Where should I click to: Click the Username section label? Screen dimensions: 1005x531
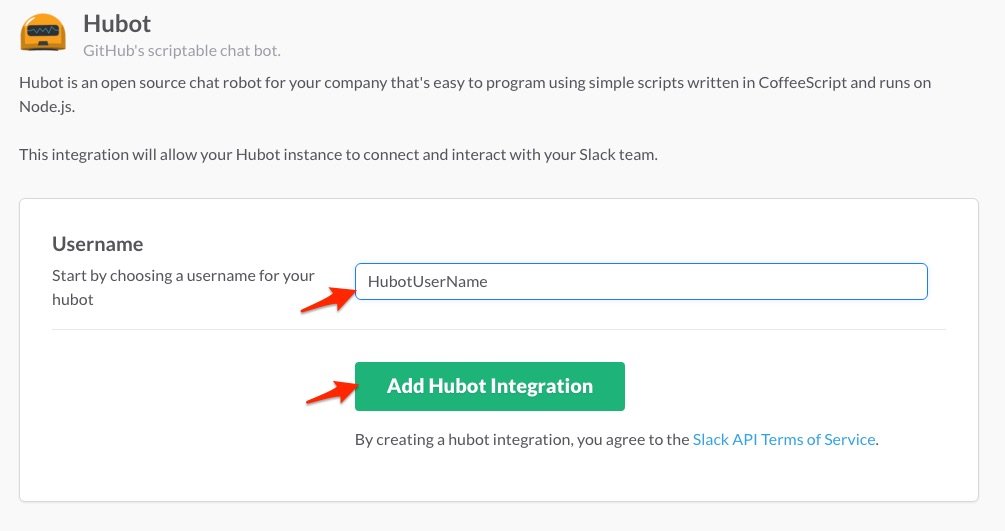click(x=97, y=244)
